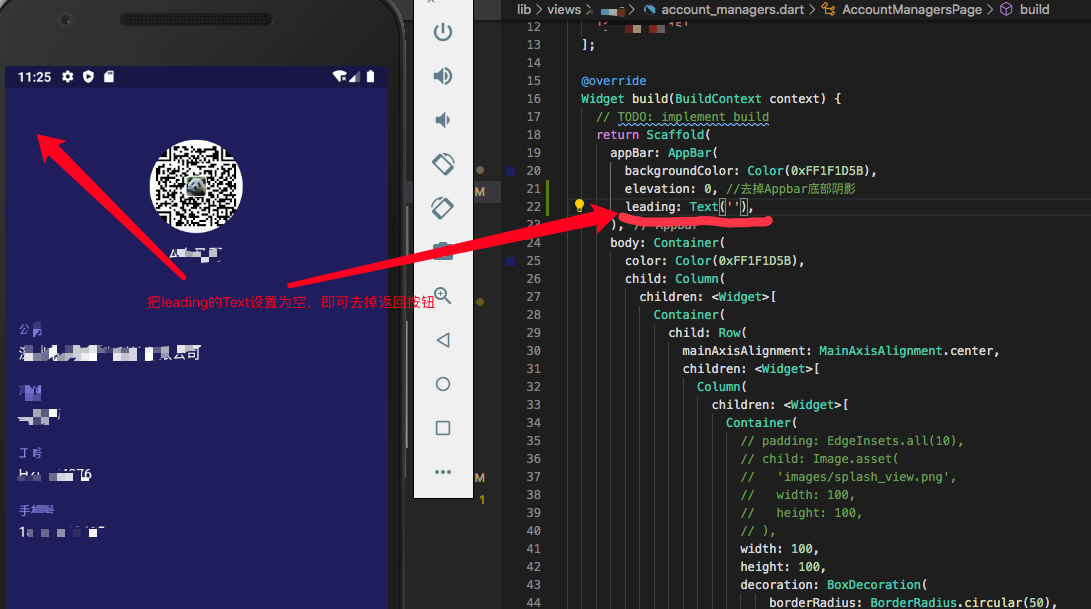The height and width of the screenshot is (609, 1091).
Task: Click the yellow lightbulb quick-fix icon
Action: point(579,205)
